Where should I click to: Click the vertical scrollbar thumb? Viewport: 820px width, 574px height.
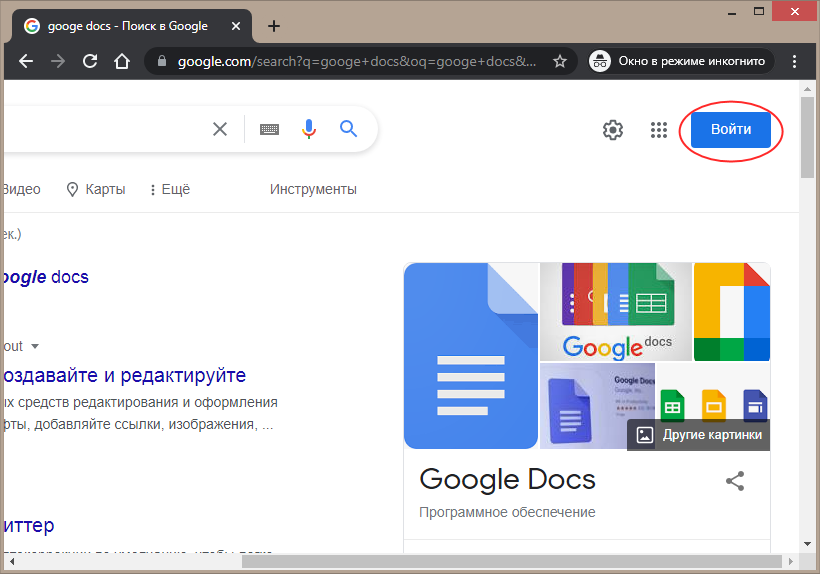click(807, 137)
